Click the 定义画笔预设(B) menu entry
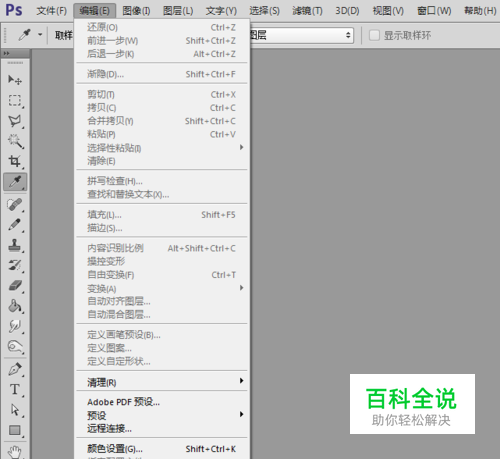This screenshot has height=459, width=500. [162, 335]
